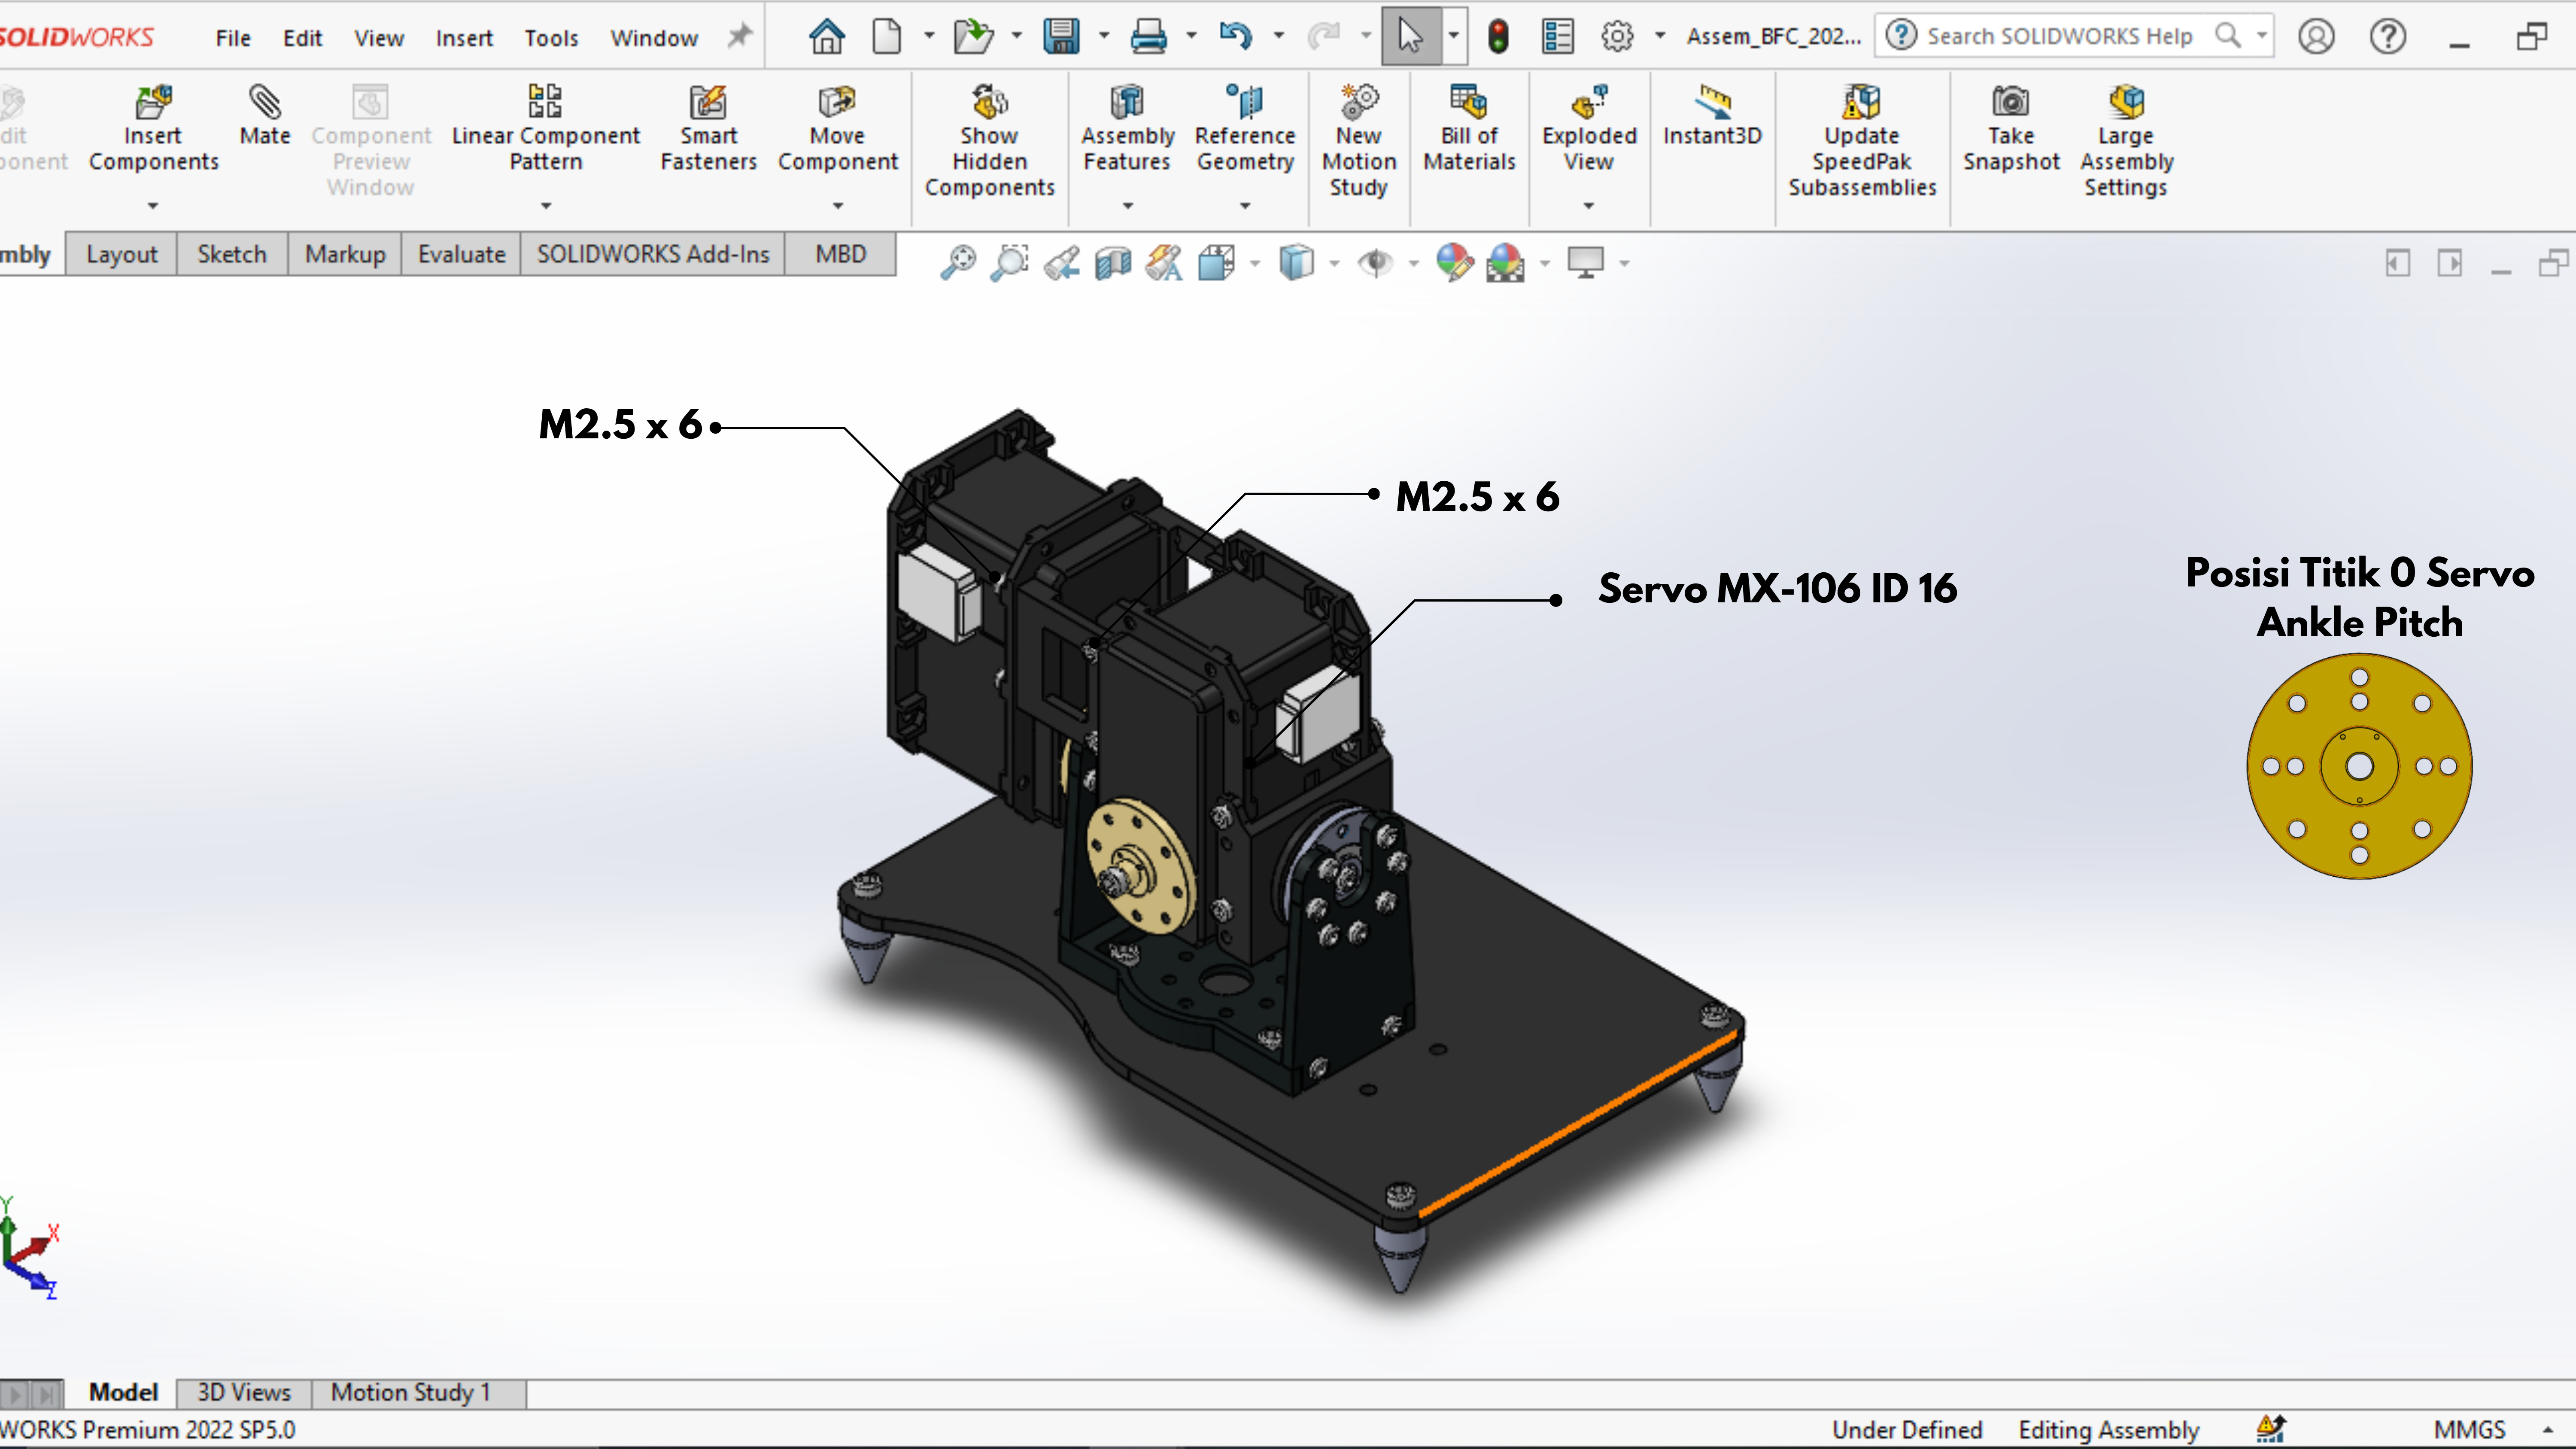Switch to the Evaluate tab
Screen dimensions: 2576x1449
coord(461,254)
